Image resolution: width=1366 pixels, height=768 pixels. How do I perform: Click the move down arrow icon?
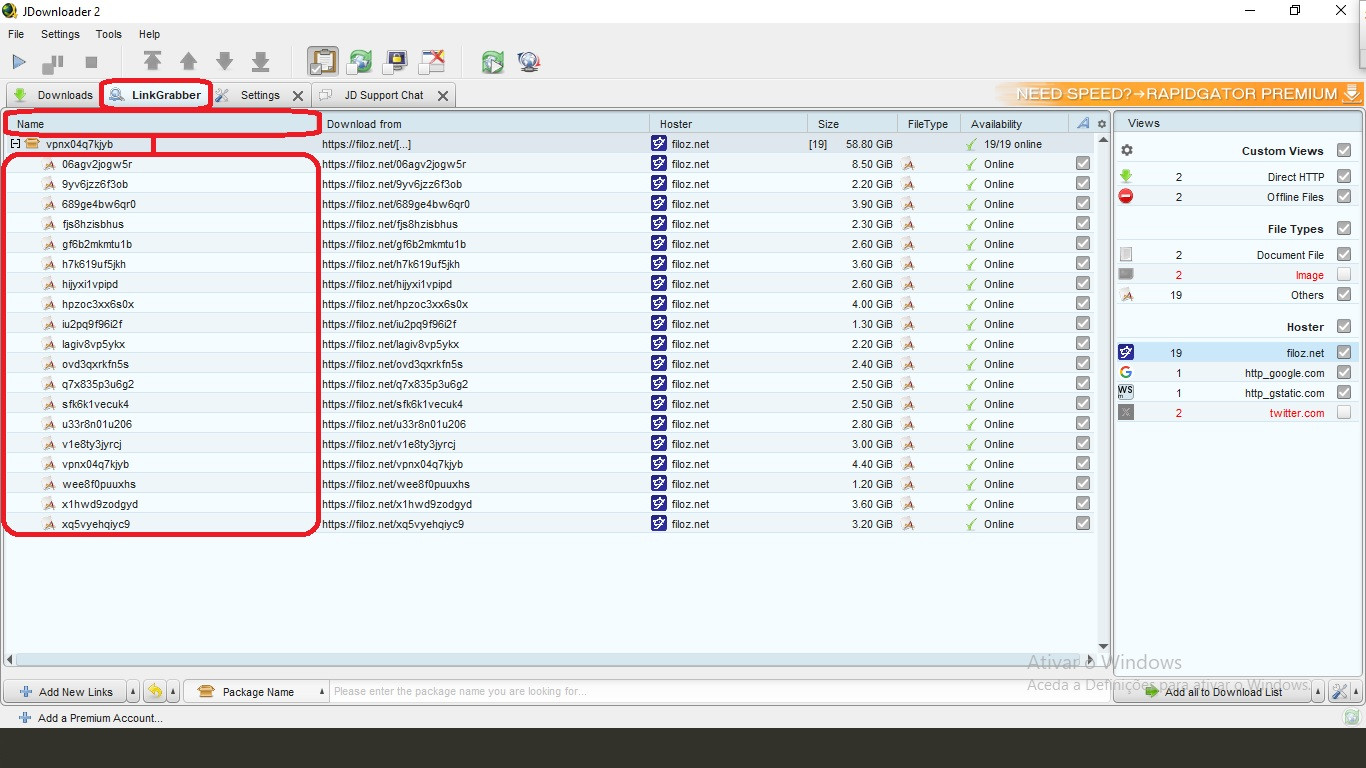pyautogui.click(x=224, y=62)
